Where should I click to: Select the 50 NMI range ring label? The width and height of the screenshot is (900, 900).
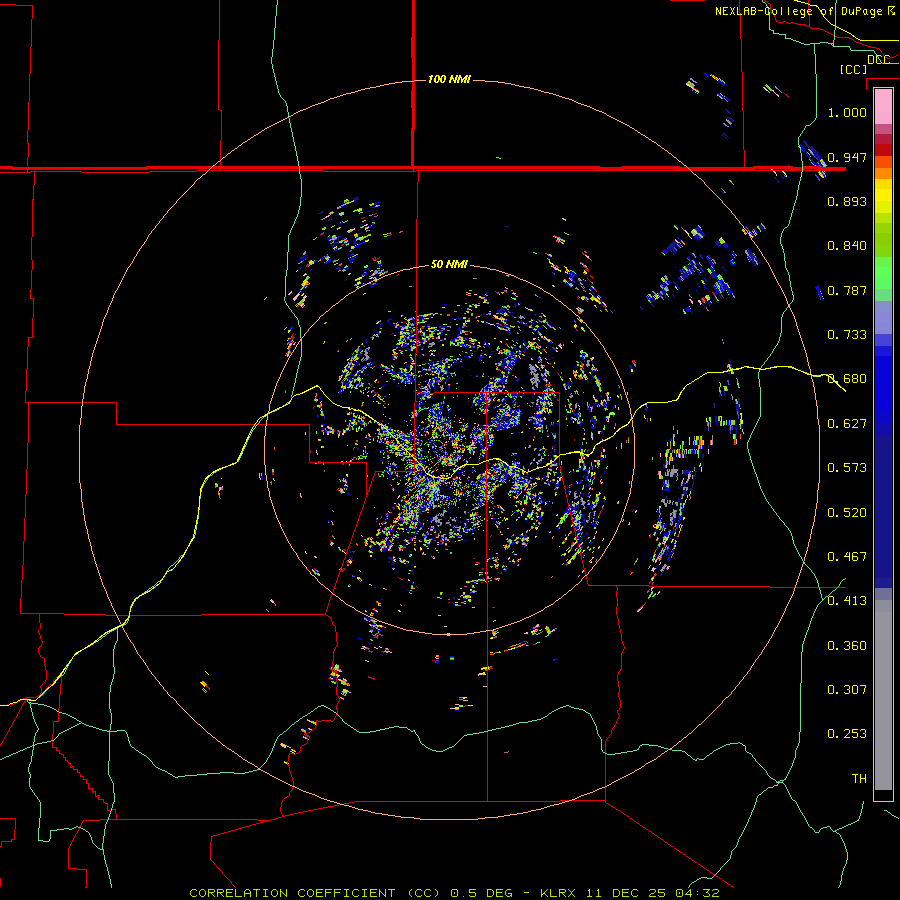point(449,264)
